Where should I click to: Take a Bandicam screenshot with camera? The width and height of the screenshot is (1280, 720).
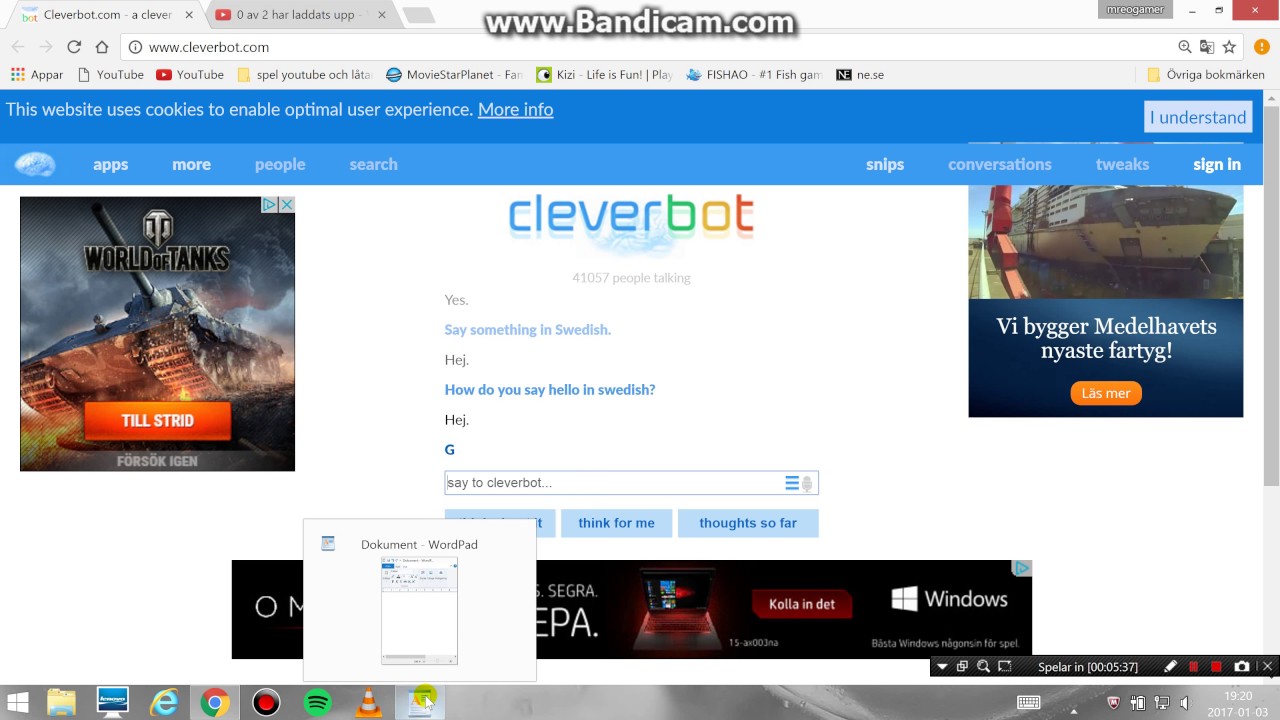coord(1242,667)
